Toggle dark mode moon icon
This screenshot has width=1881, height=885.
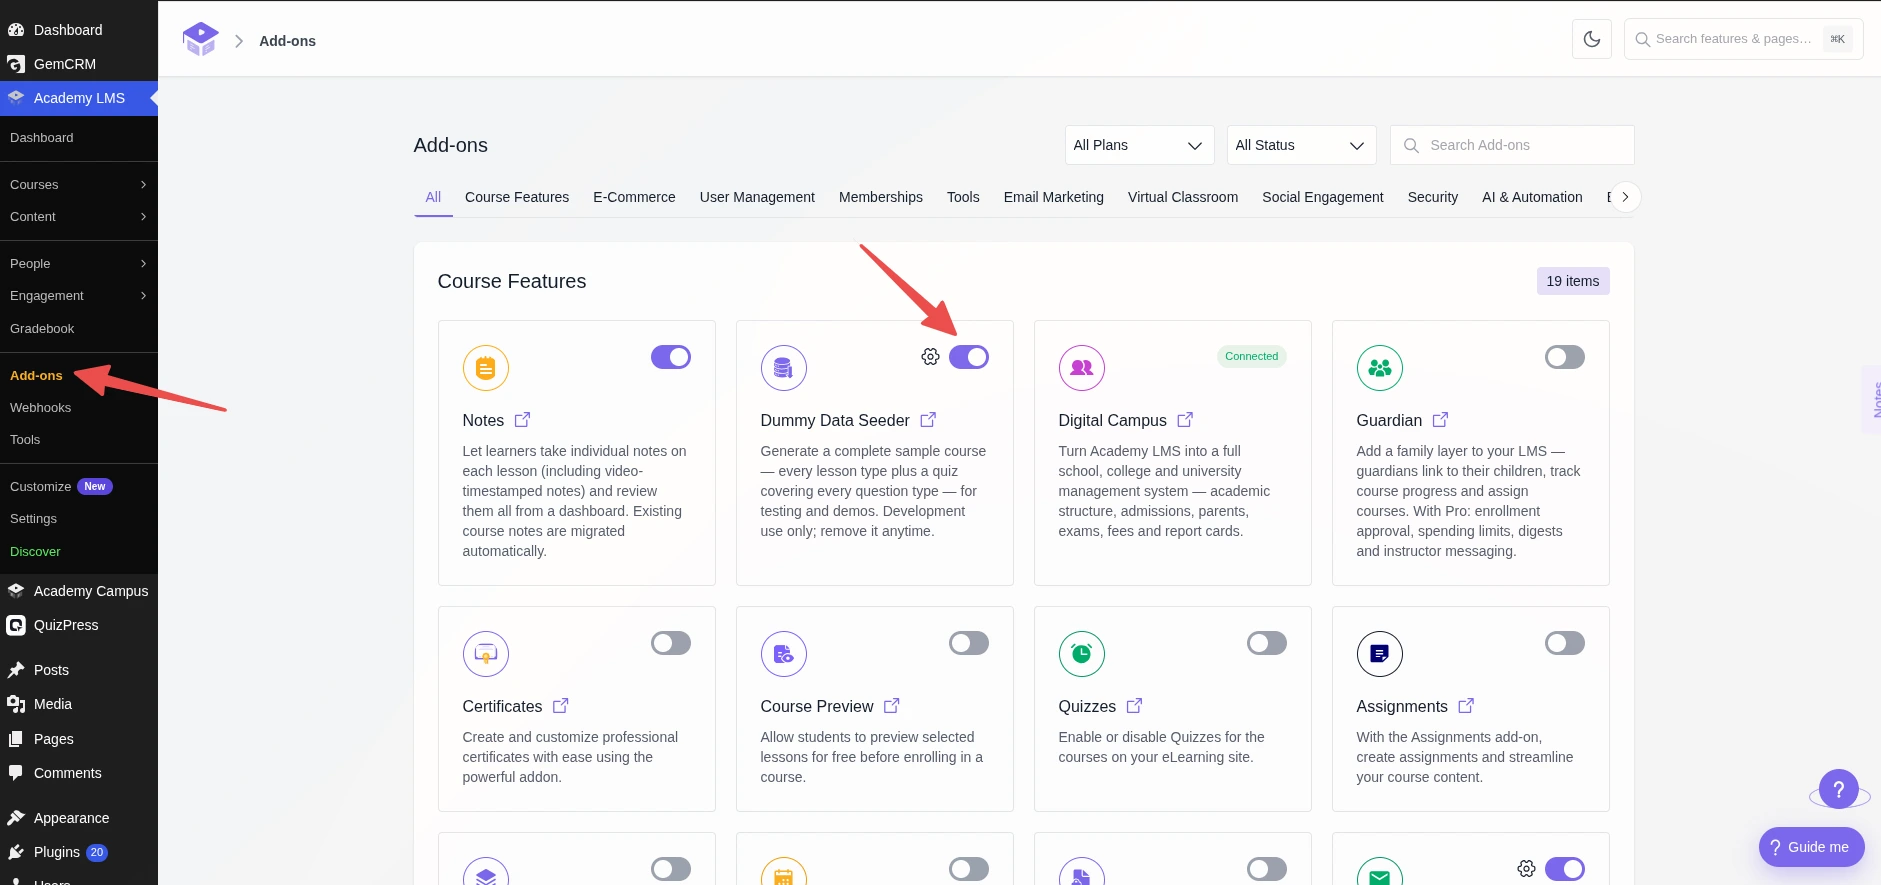click(x=1592, y=39)
